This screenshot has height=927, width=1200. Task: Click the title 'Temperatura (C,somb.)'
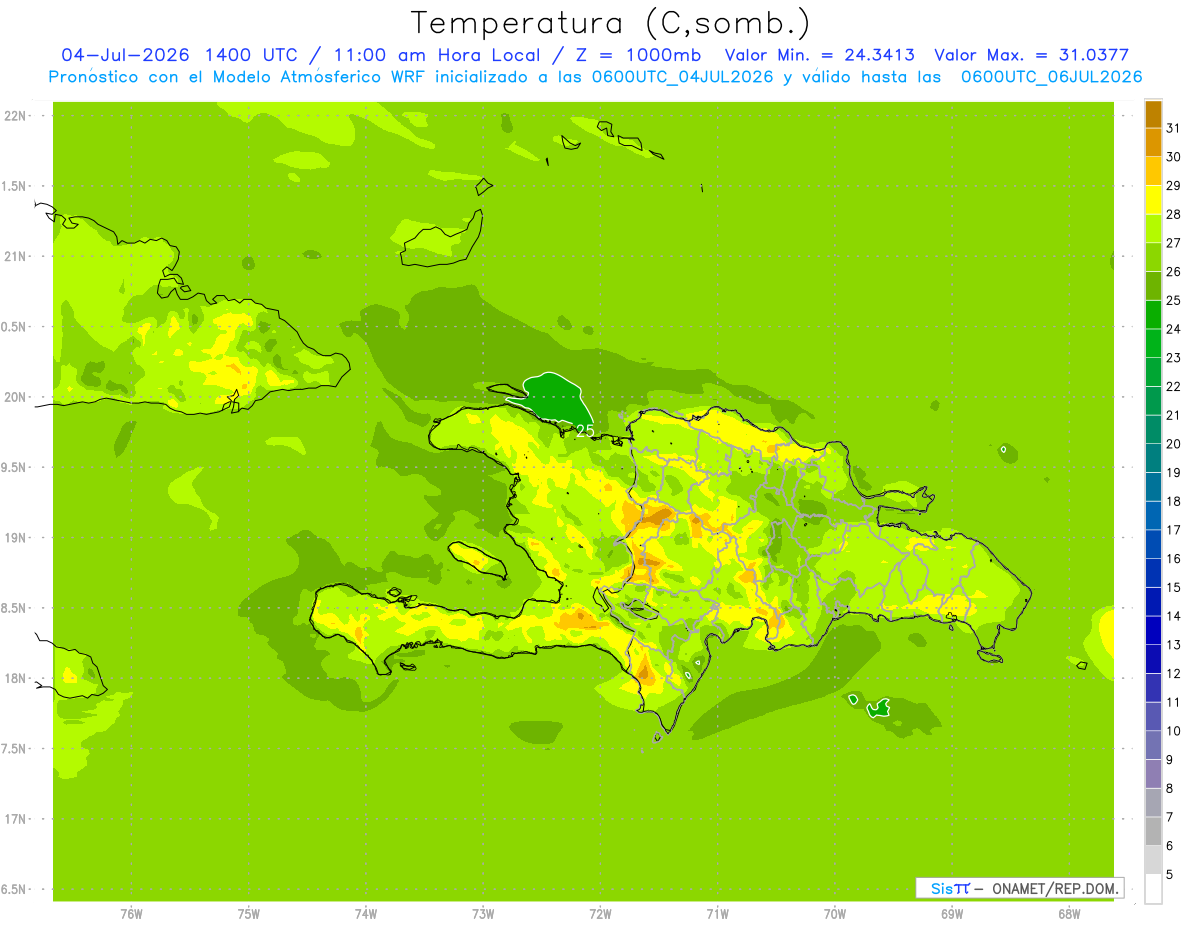pos(610,23)
